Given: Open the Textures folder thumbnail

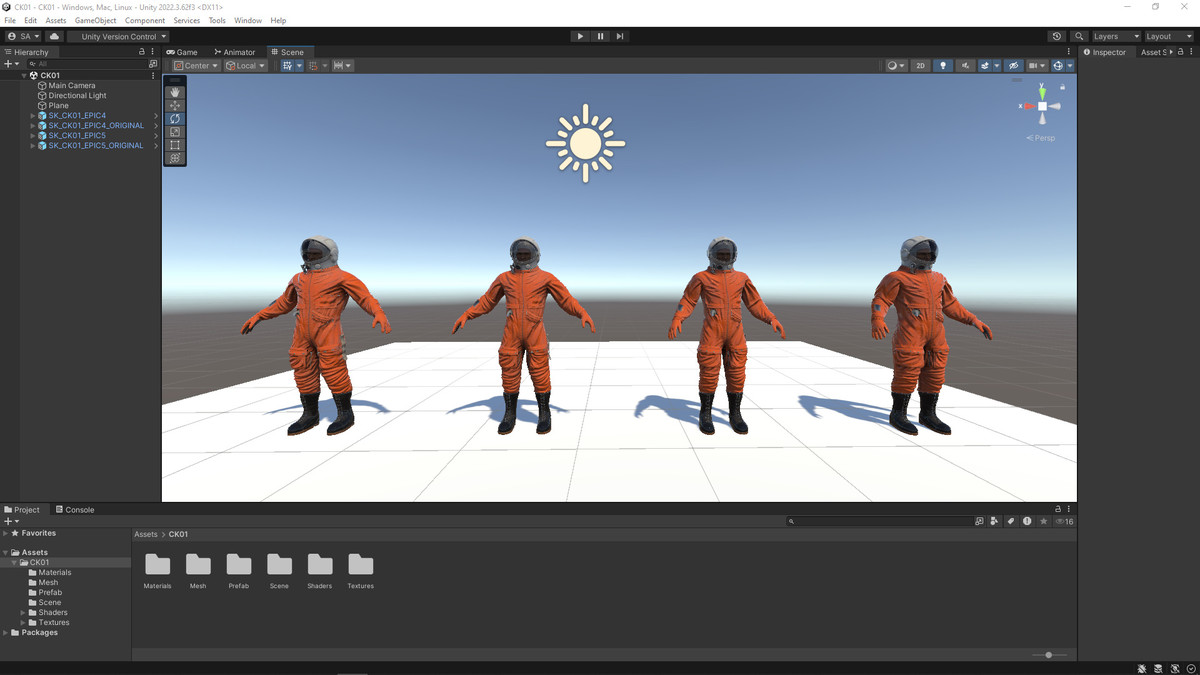Looking at the screenshot, I should pos(360,565).
